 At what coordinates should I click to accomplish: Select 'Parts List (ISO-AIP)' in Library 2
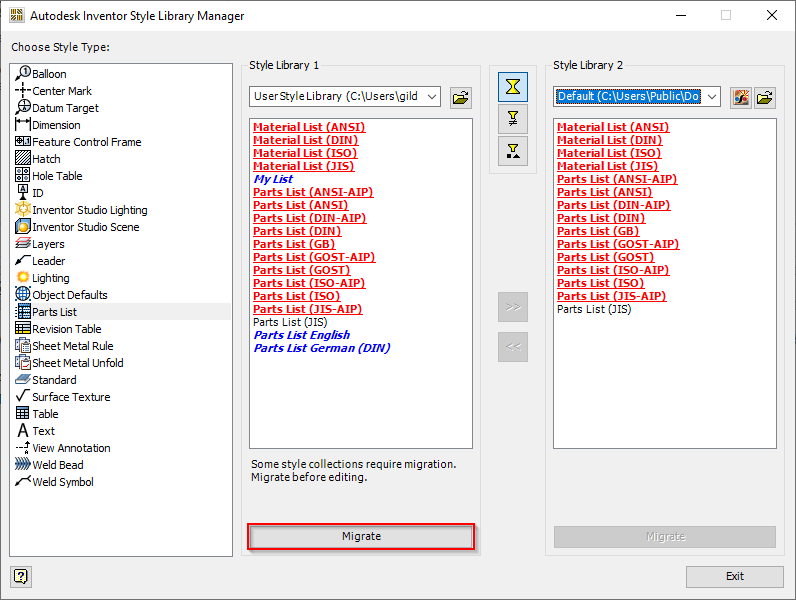(x=613, y=270)
